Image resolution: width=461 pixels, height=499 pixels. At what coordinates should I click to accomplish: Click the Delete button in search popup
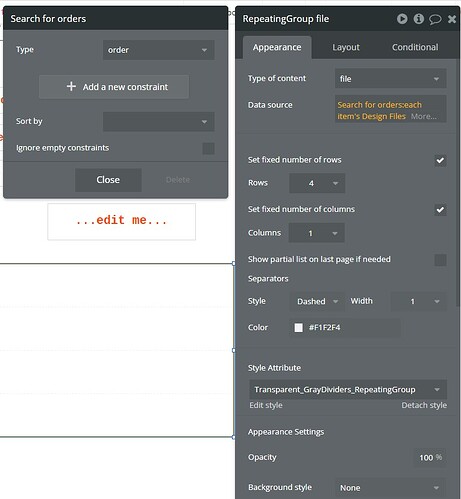178,180
